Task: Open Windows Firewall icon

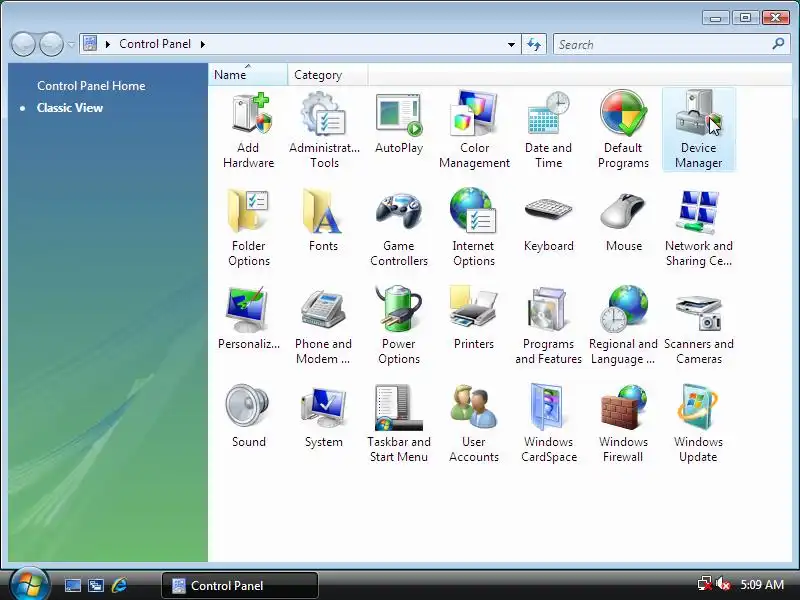Action: pos(623,424)
